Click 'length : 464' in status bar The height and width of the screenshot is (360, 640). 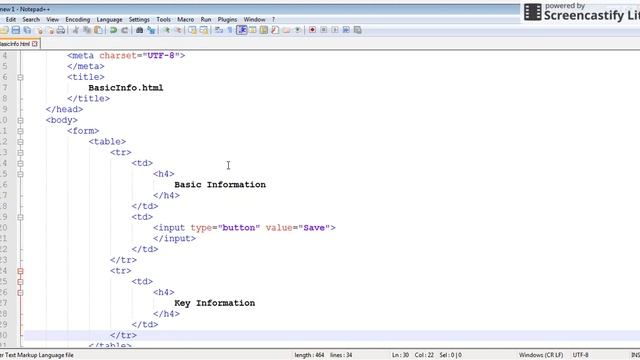(309, 355)
